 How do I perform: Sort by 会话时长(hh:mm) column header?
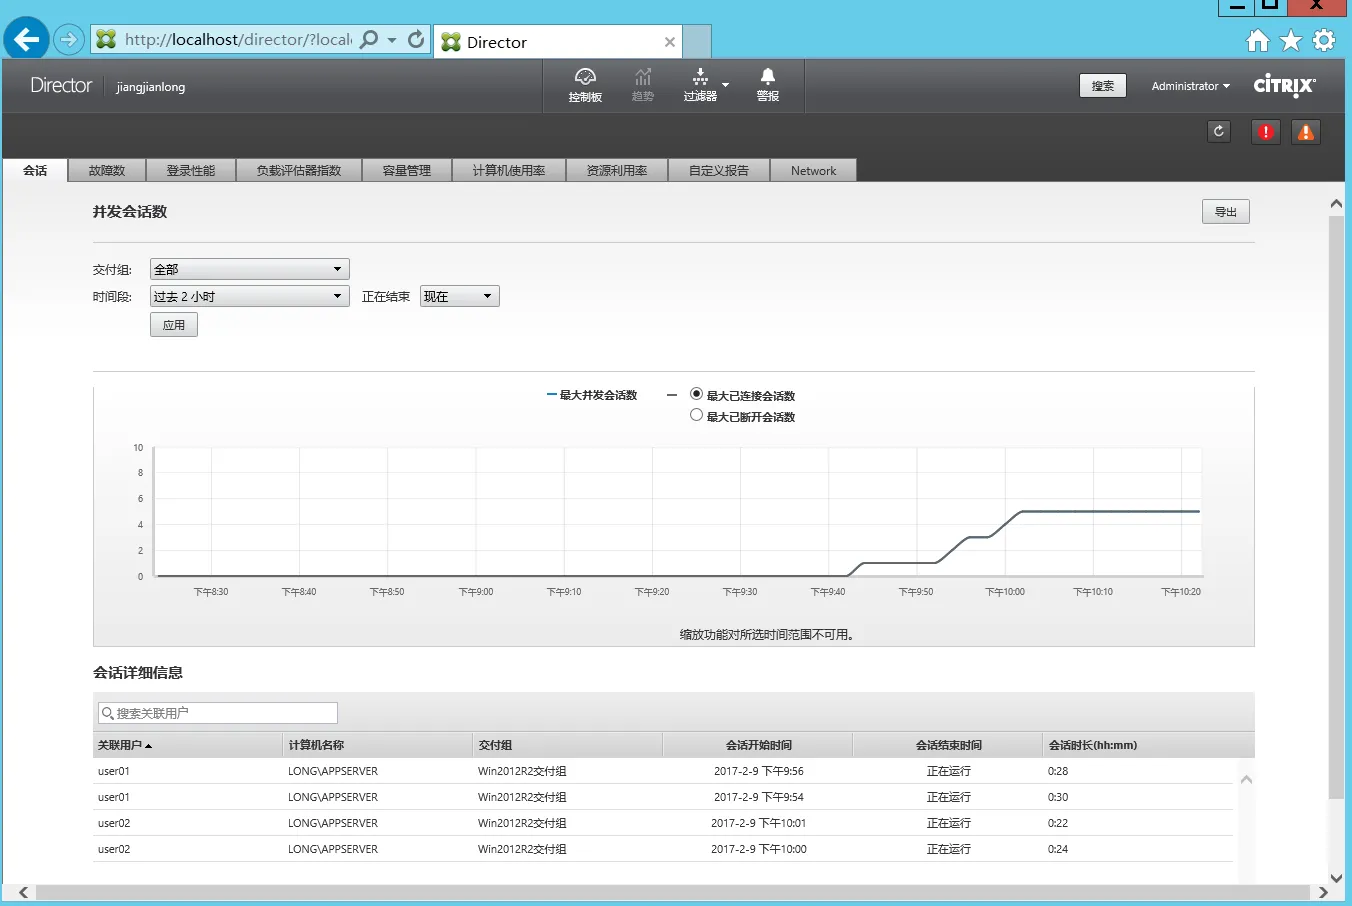tap(1148, 745)
